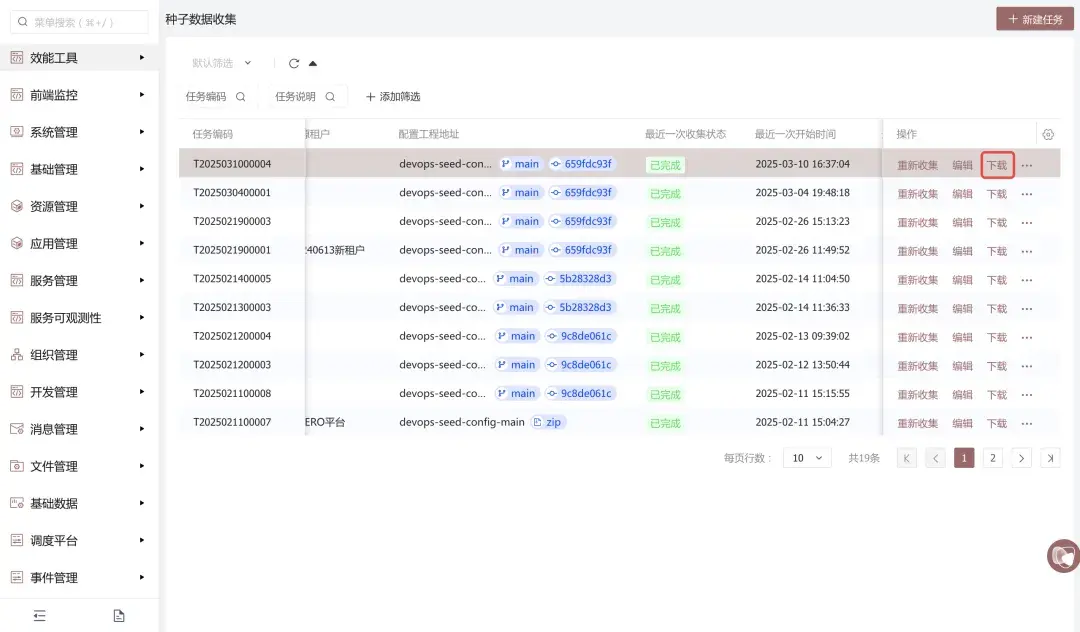Open the 消息管理 sidebar menu
The height and width of the screenshot is (632, 1080).
[79, 430]
